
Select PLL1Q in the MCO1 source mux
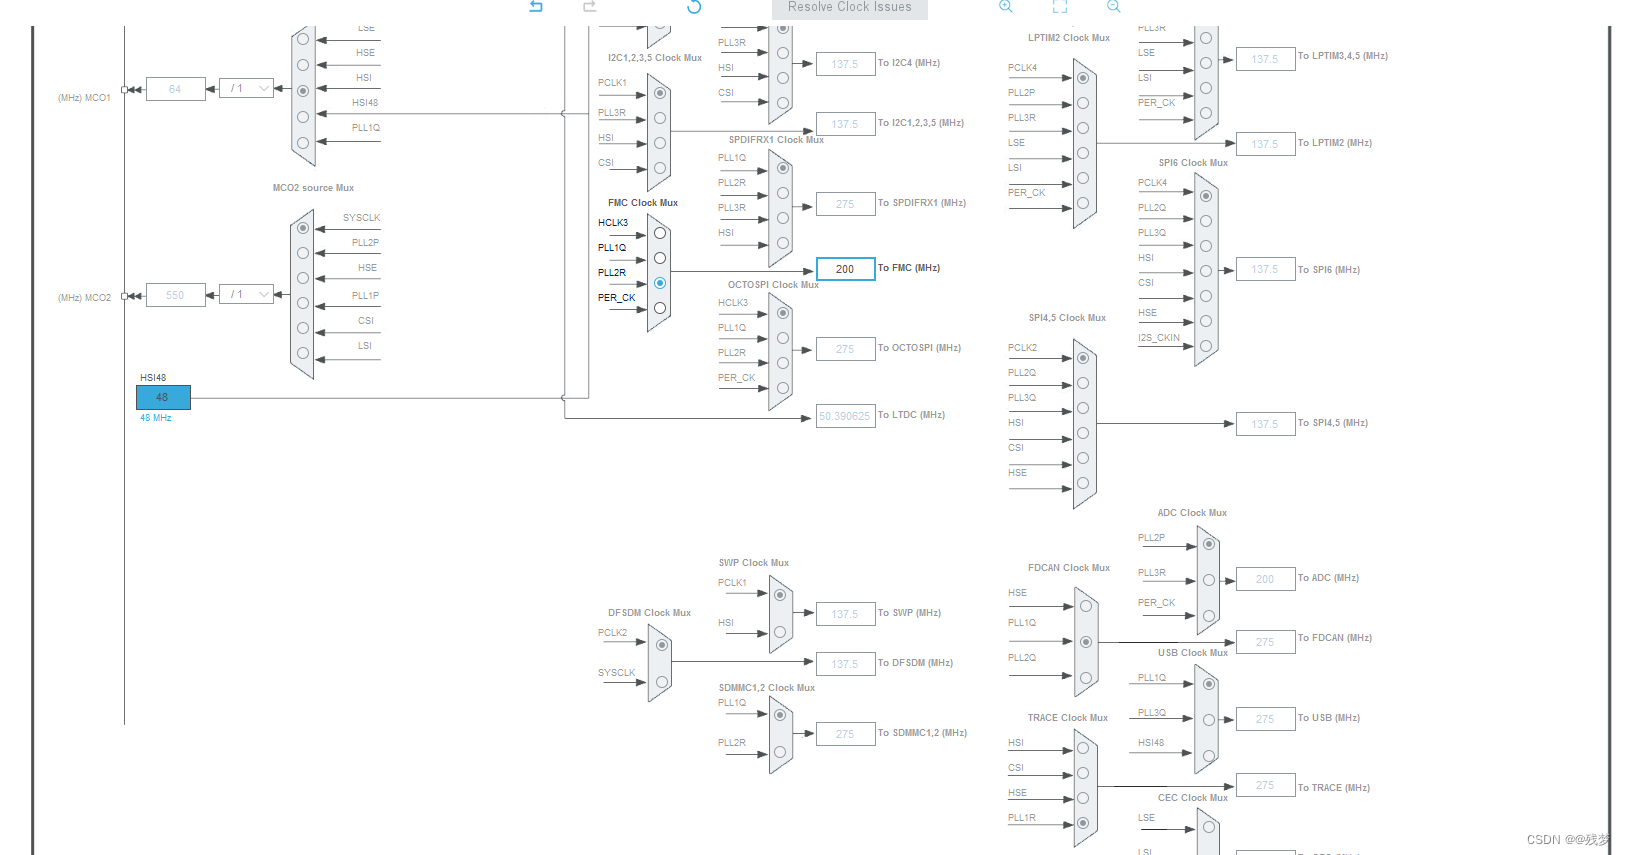pyautogui.click(x=303, y=141)
